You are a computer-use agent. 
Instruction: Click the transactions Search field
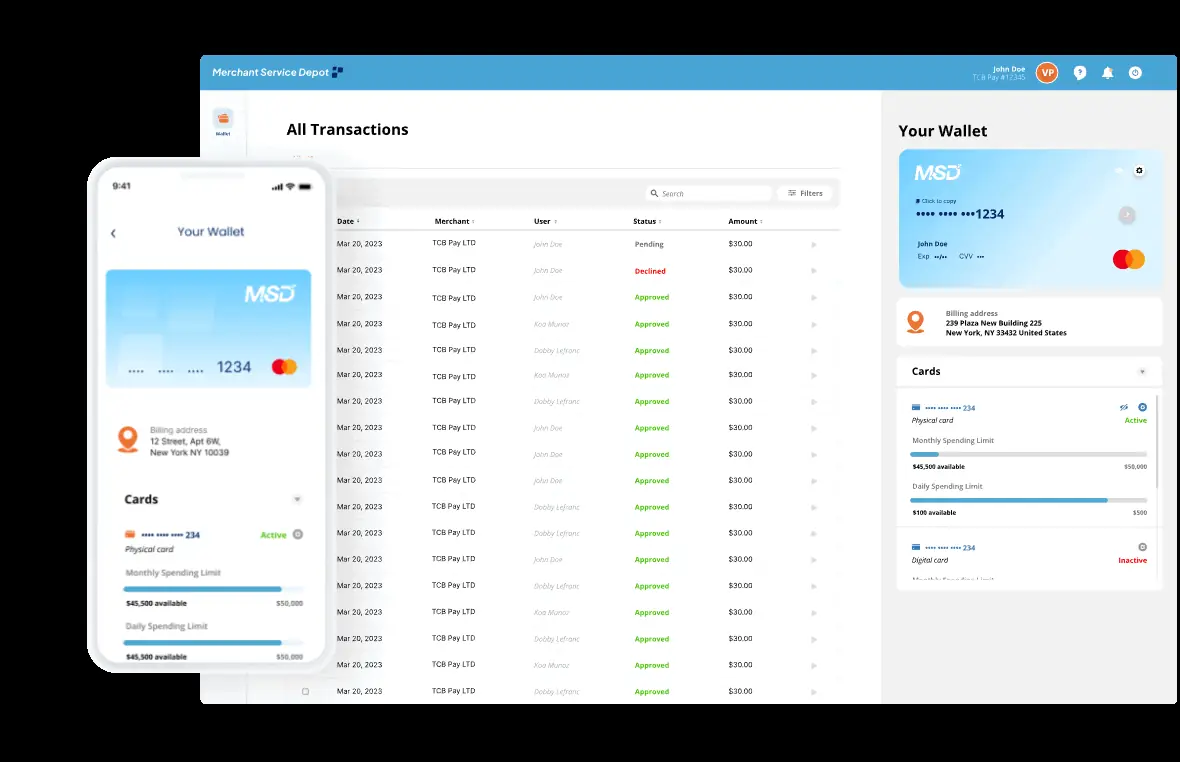[709, 193]
